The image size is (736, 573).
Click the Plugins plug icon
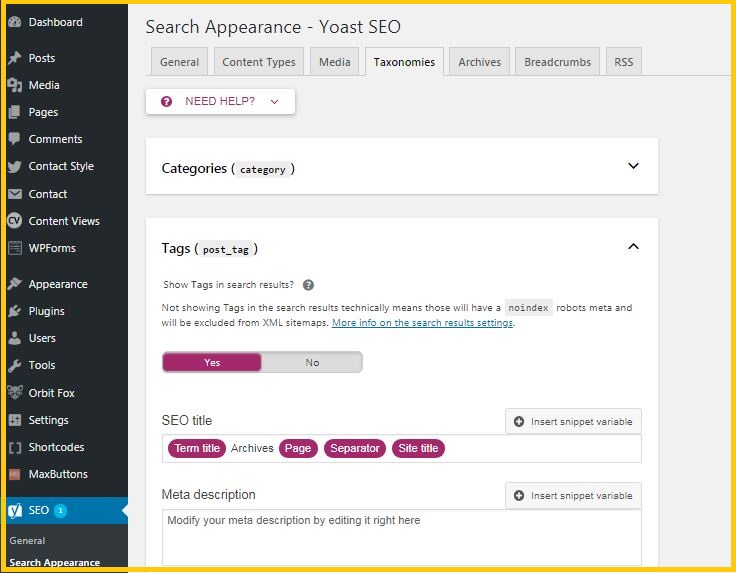point(15,311)
